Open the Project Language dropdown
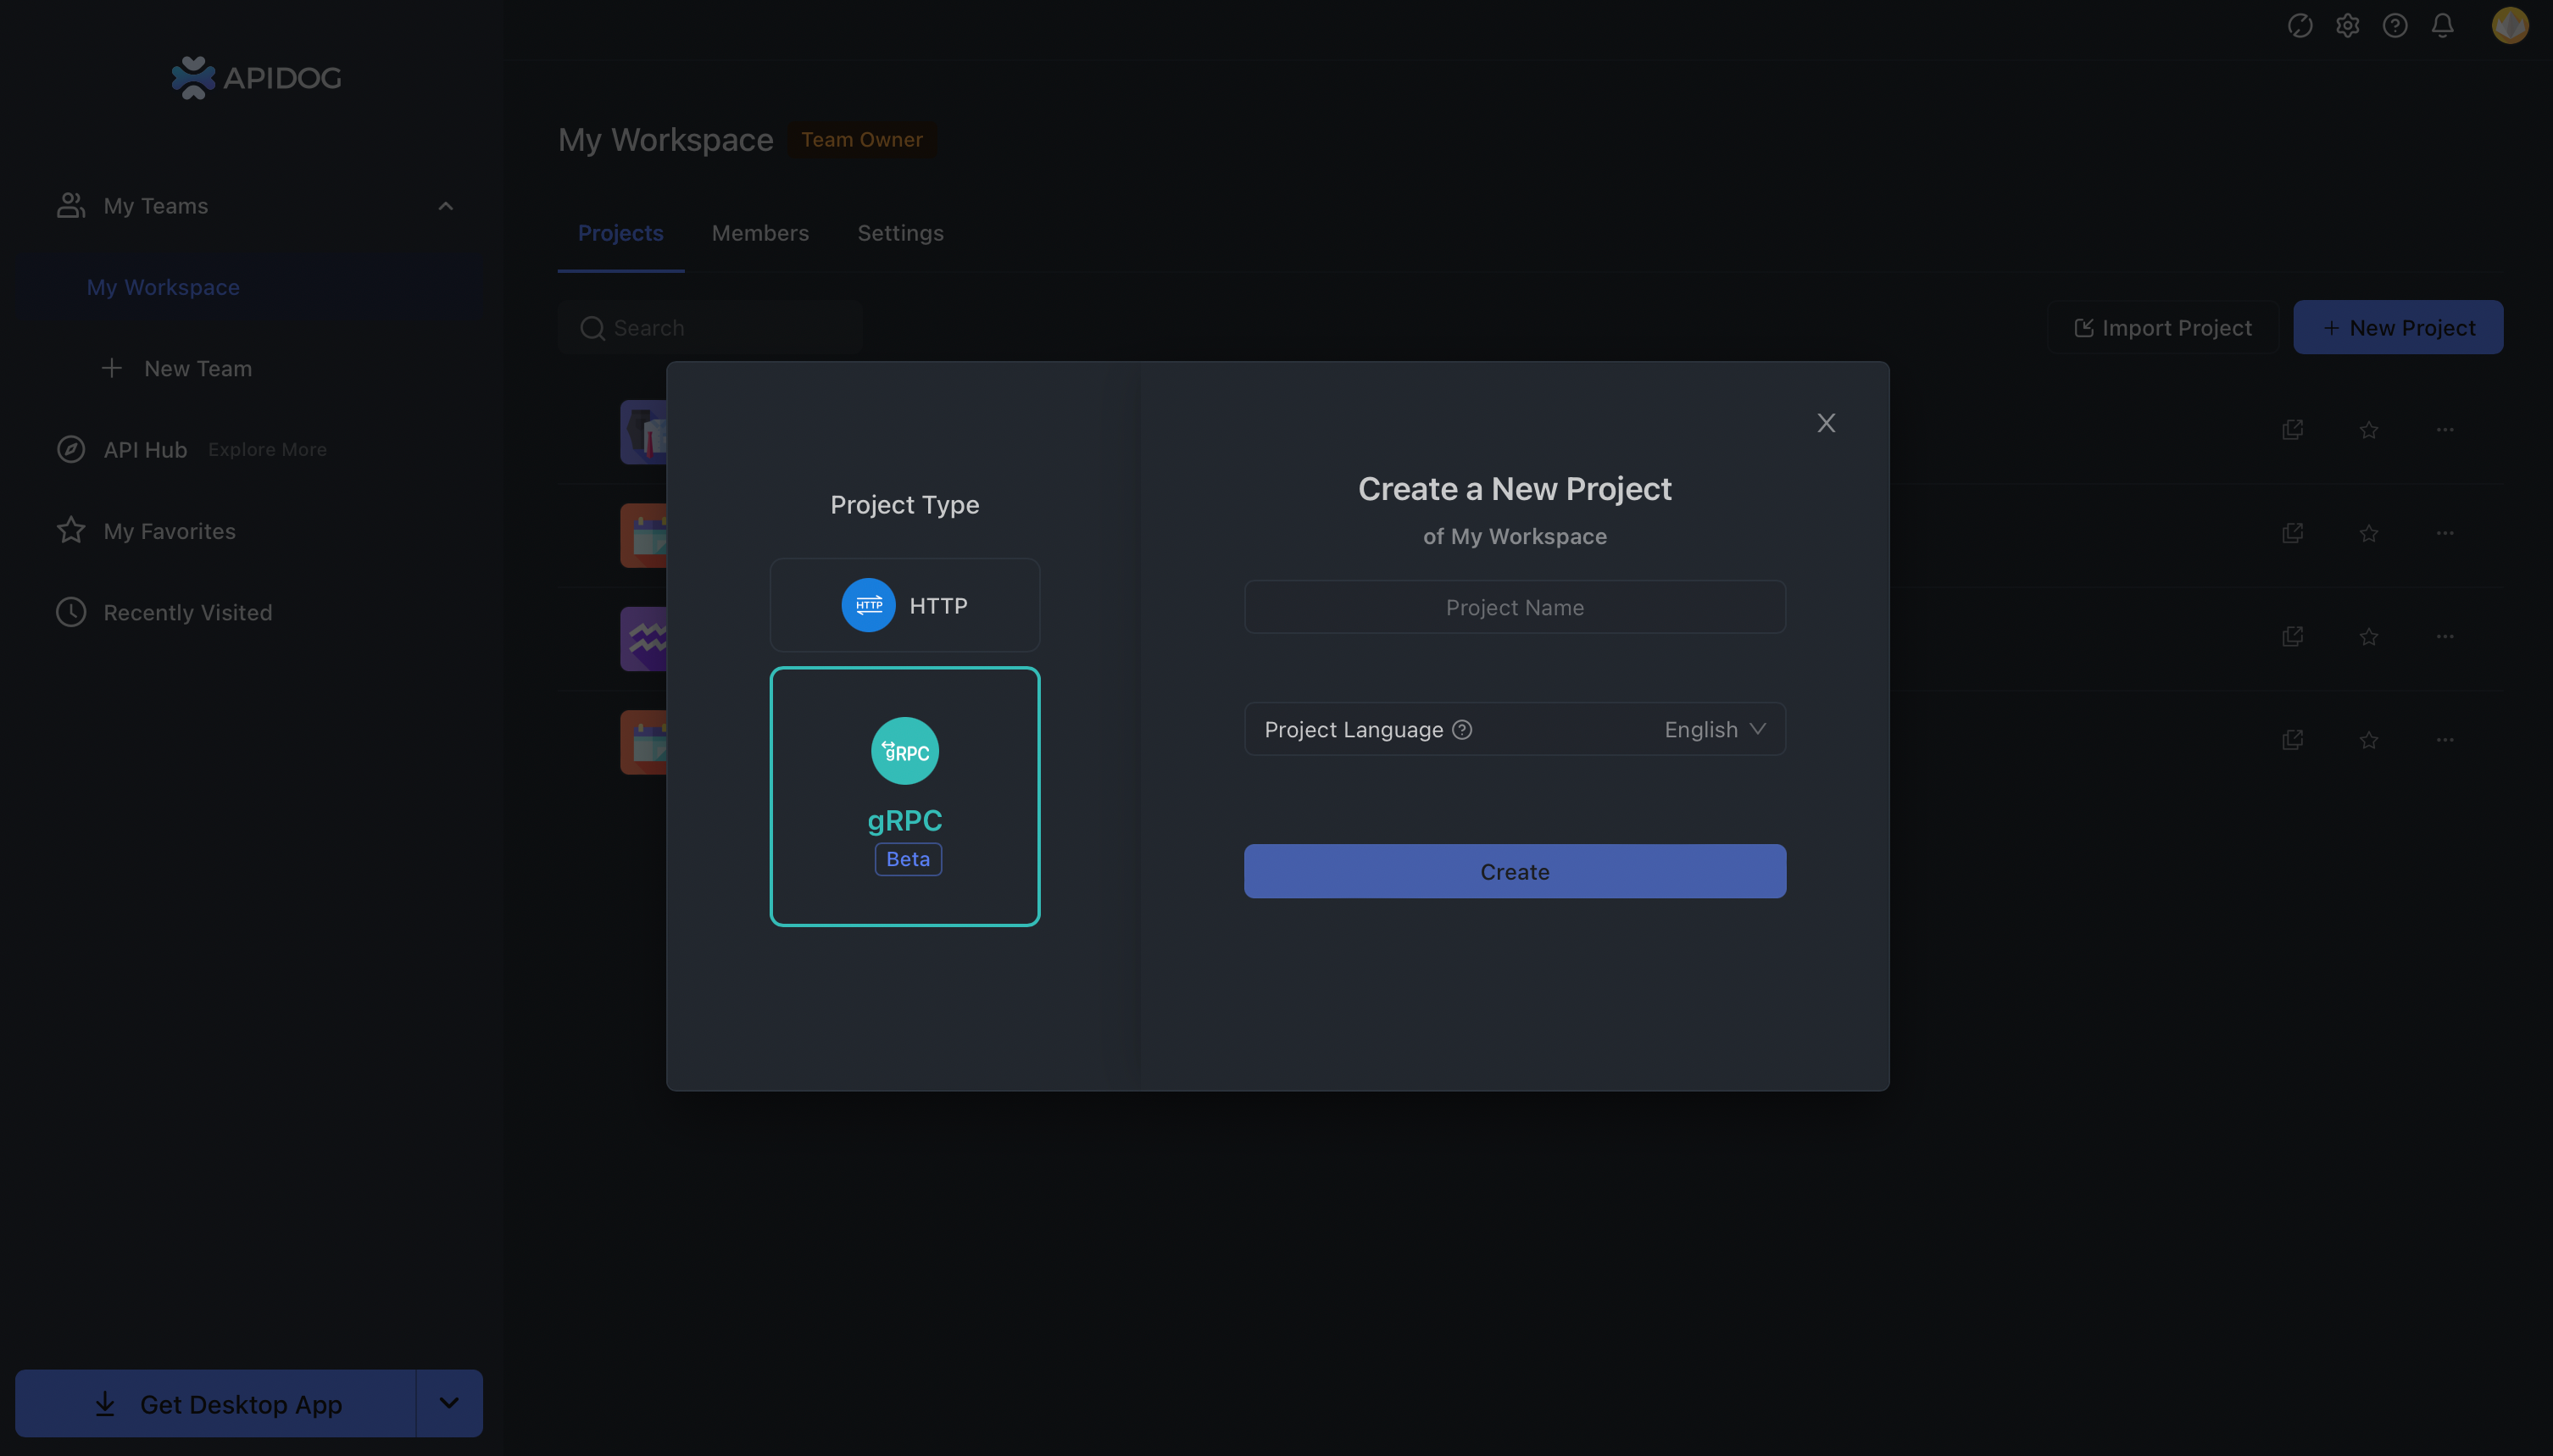Screen dimensions: 2553x1456 coord(1514,729)
